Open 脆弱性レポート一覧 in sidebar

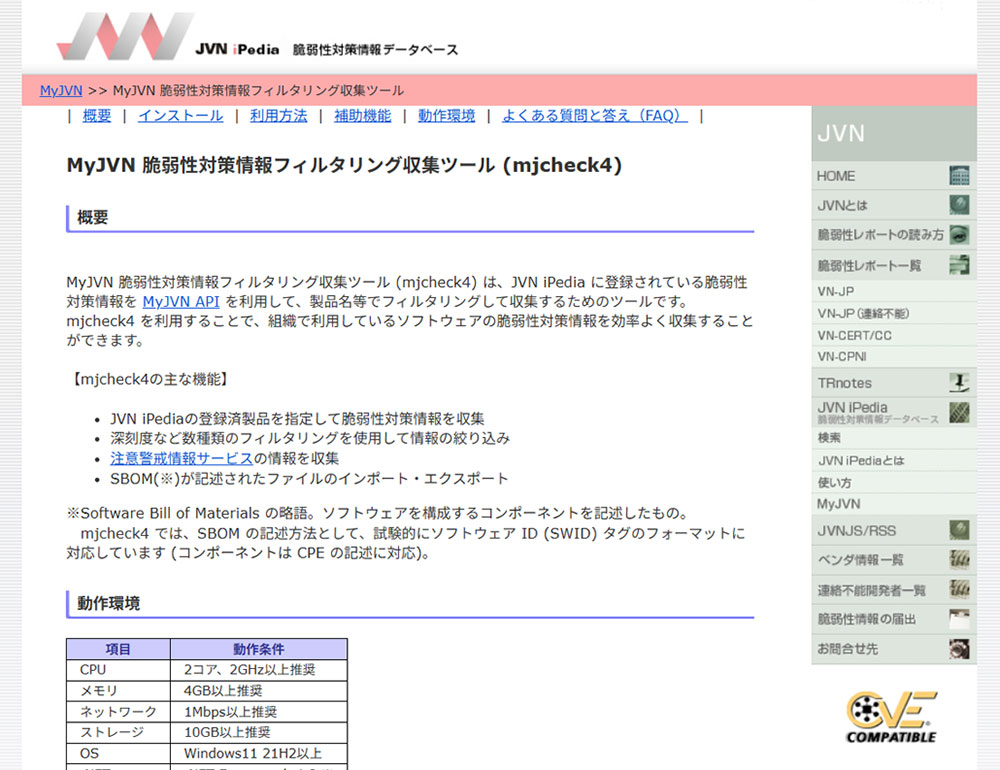pyautogui.click(x=892, y=266)
